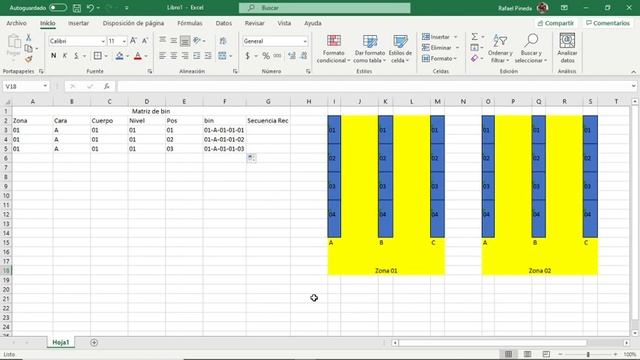The height and width of the screenshot is (360, 640).
Task: Click the Buscar search box
Action: (x=324, y=8)
